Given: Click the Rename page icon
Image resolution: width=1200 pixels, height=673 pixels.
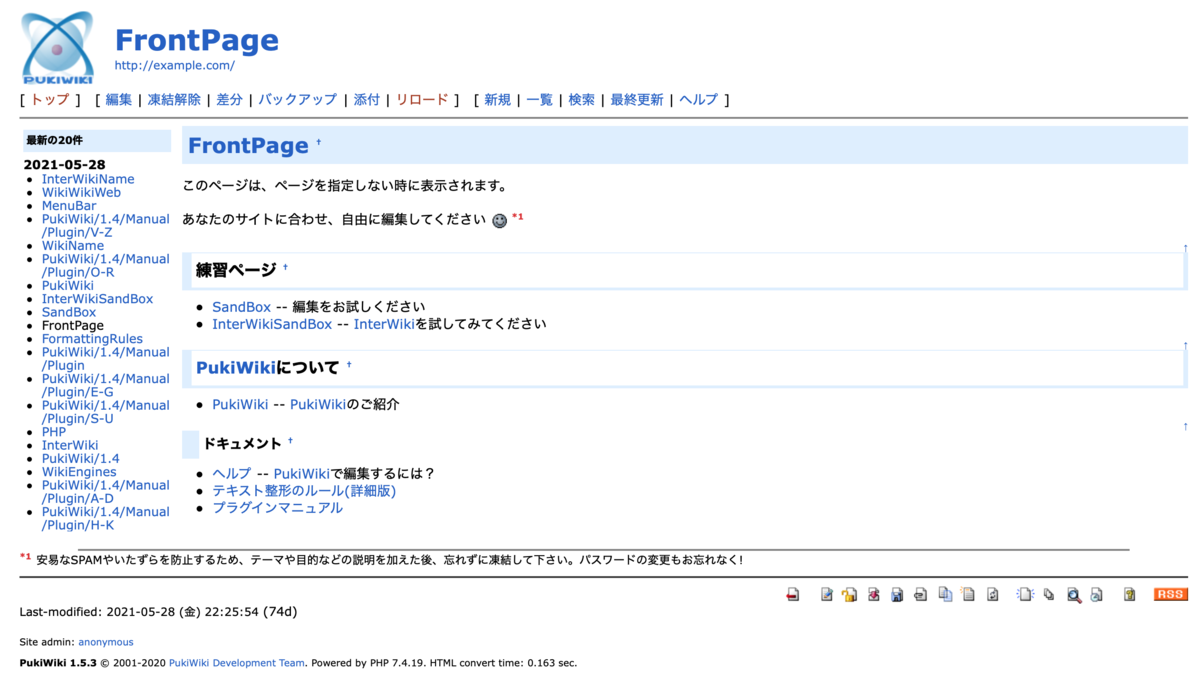Looking at the screenshot, I should [968, 594].
